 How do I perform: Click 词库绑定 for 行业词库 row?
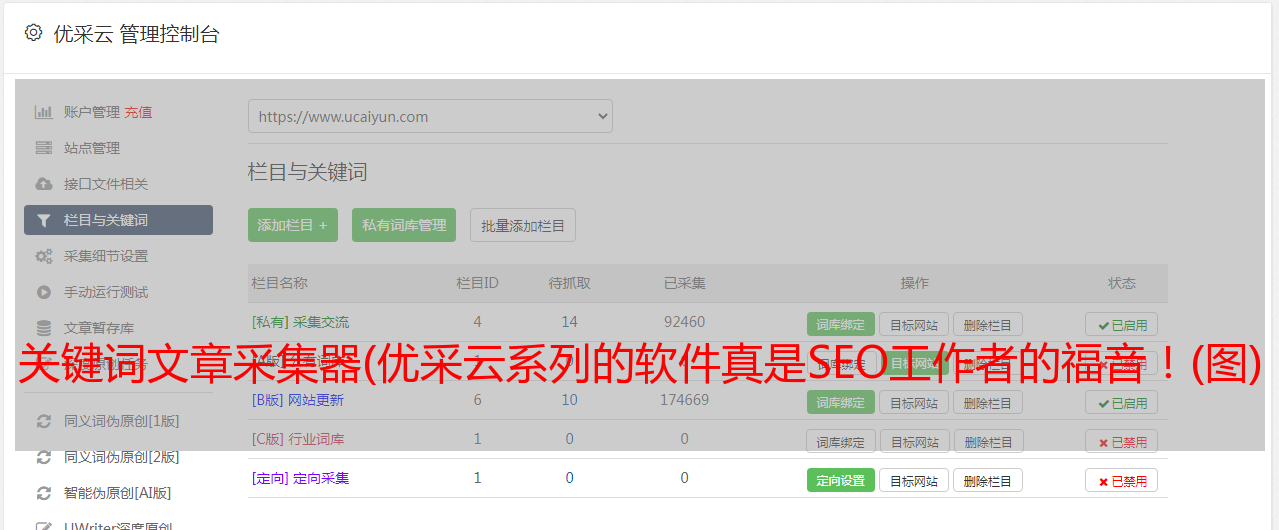tap(841, 441)
